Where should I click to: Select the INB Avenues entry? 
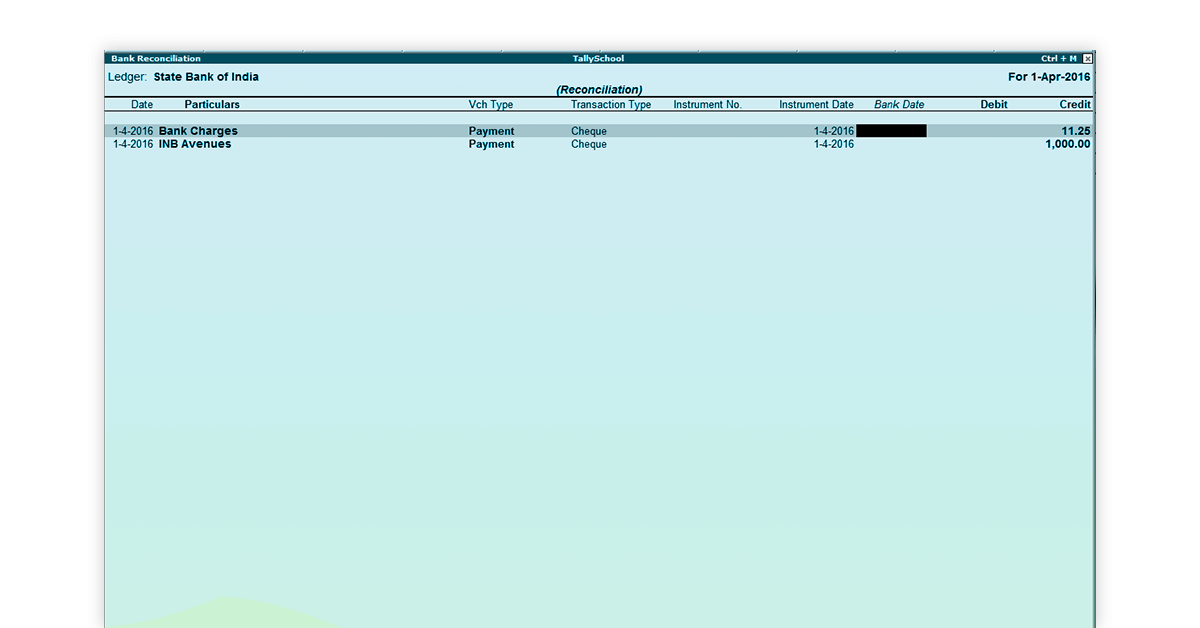tap(195, 144)
